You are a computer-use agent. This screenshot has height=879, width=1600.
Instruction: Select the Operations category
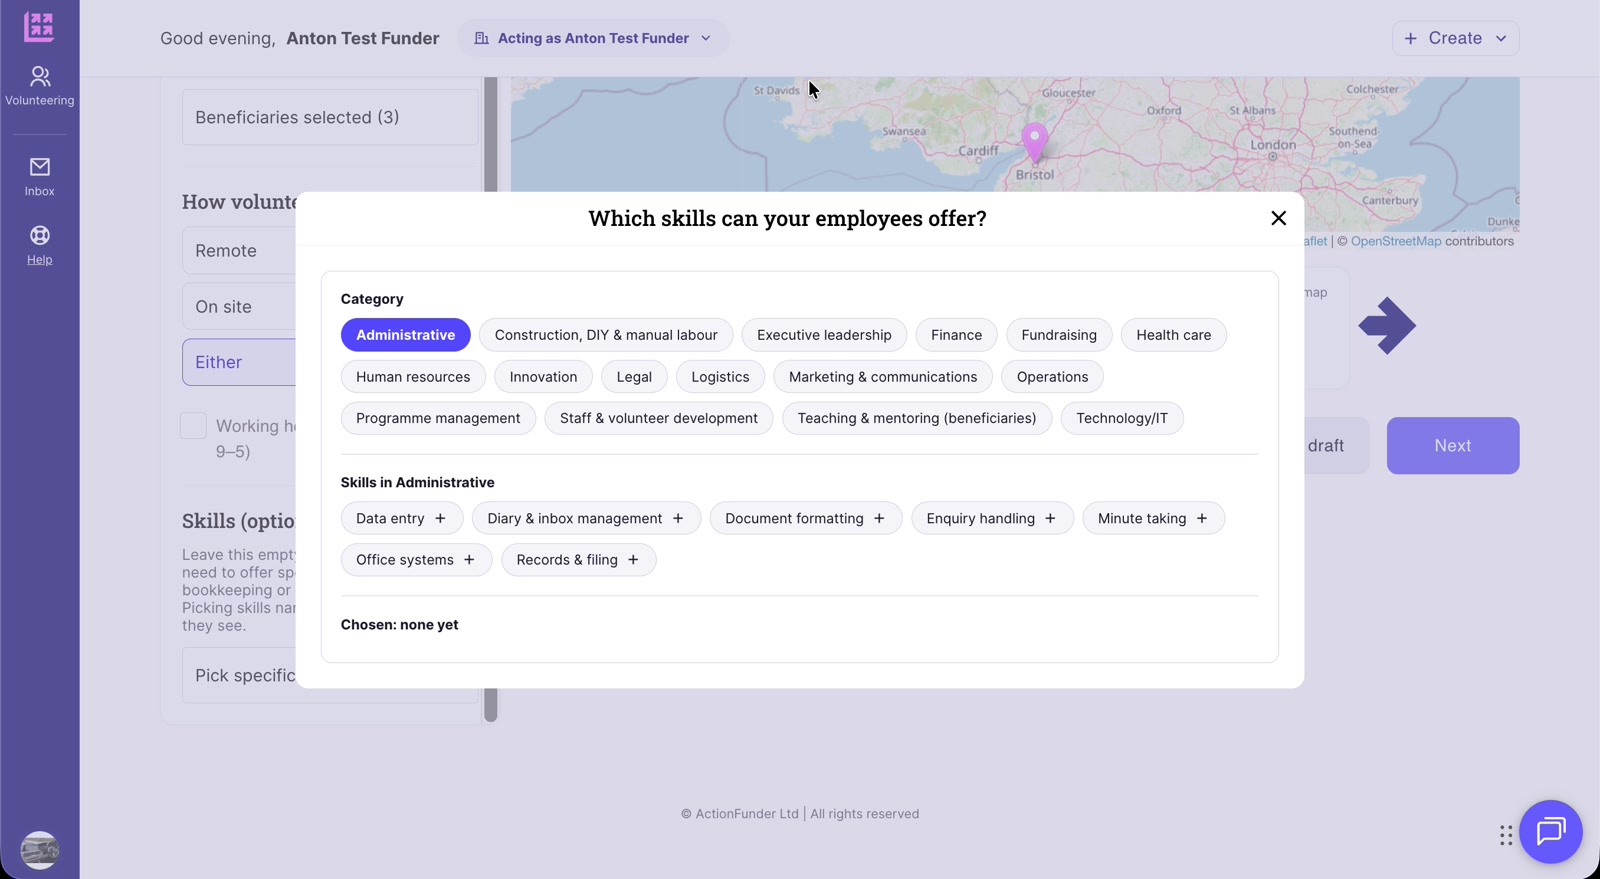[x=1052, y=377]
